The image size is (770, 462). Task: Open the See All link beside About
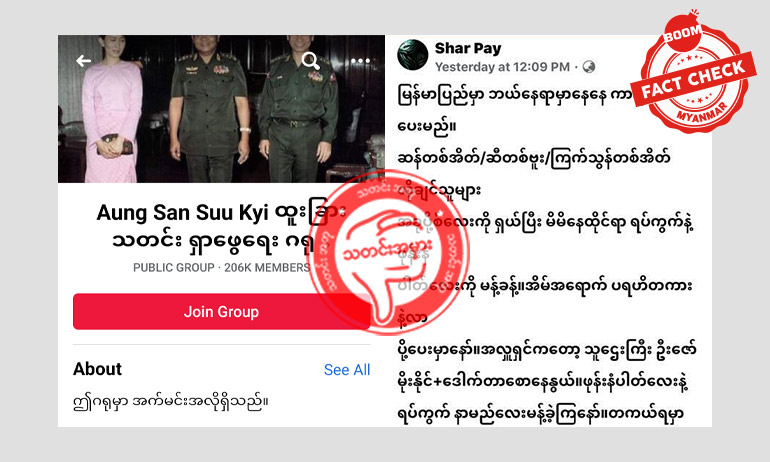(x=347, y=370)
